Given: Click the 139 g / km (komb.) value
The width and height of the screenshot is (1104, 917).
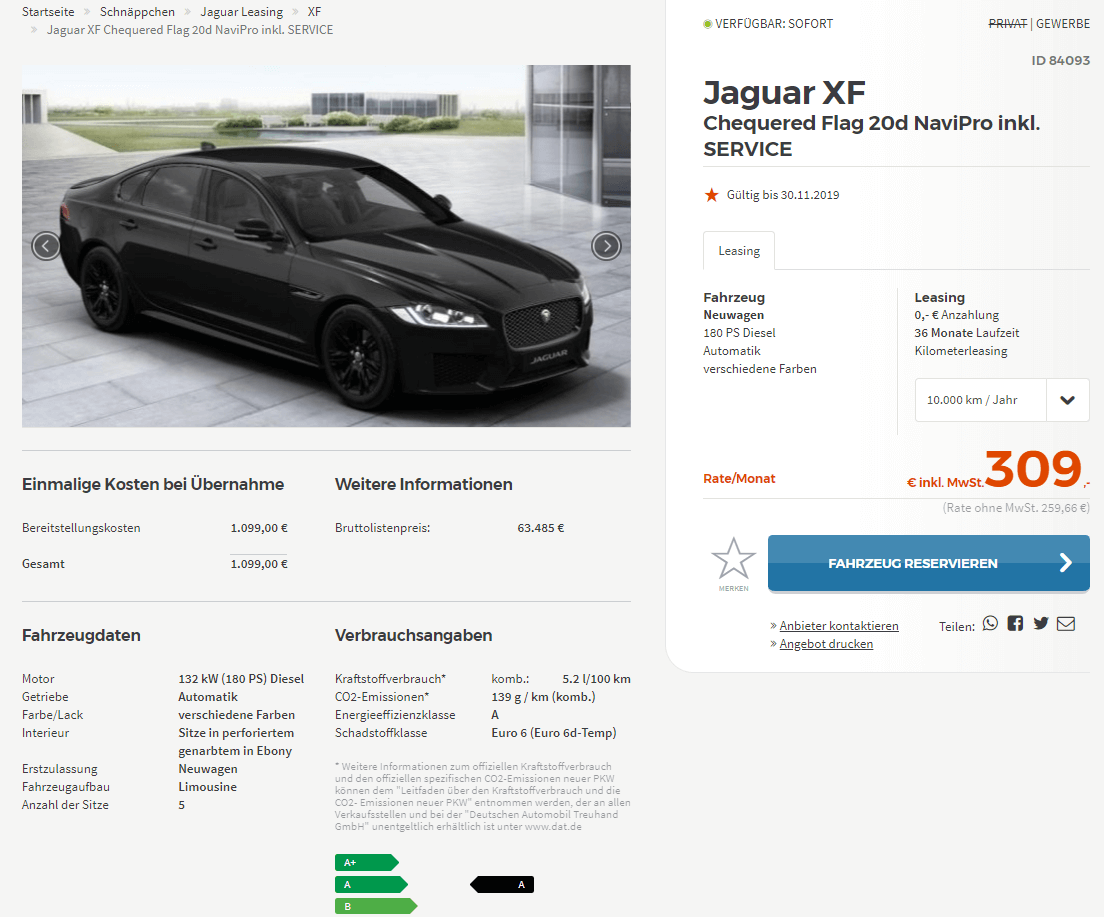Looking at the screenshot, I should point(544,697).
